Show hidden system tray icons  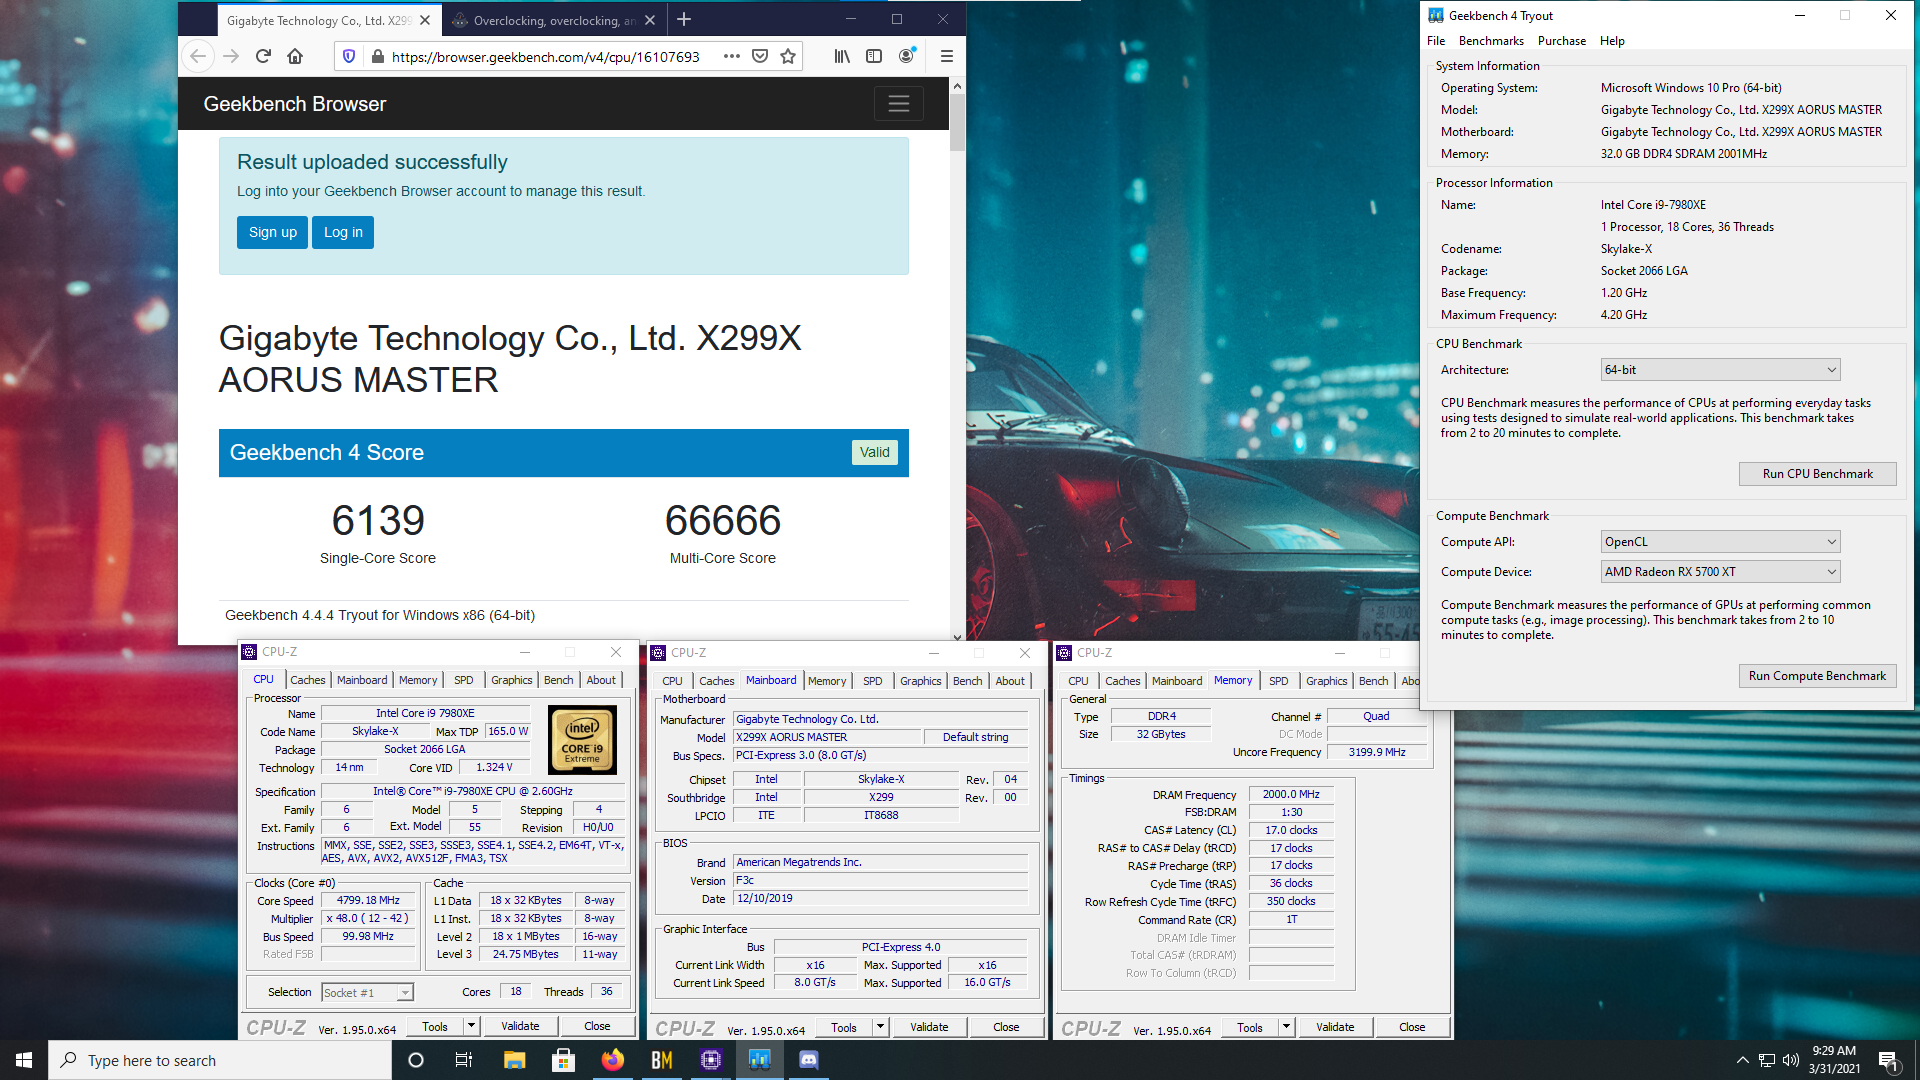pos(1743,1060)
